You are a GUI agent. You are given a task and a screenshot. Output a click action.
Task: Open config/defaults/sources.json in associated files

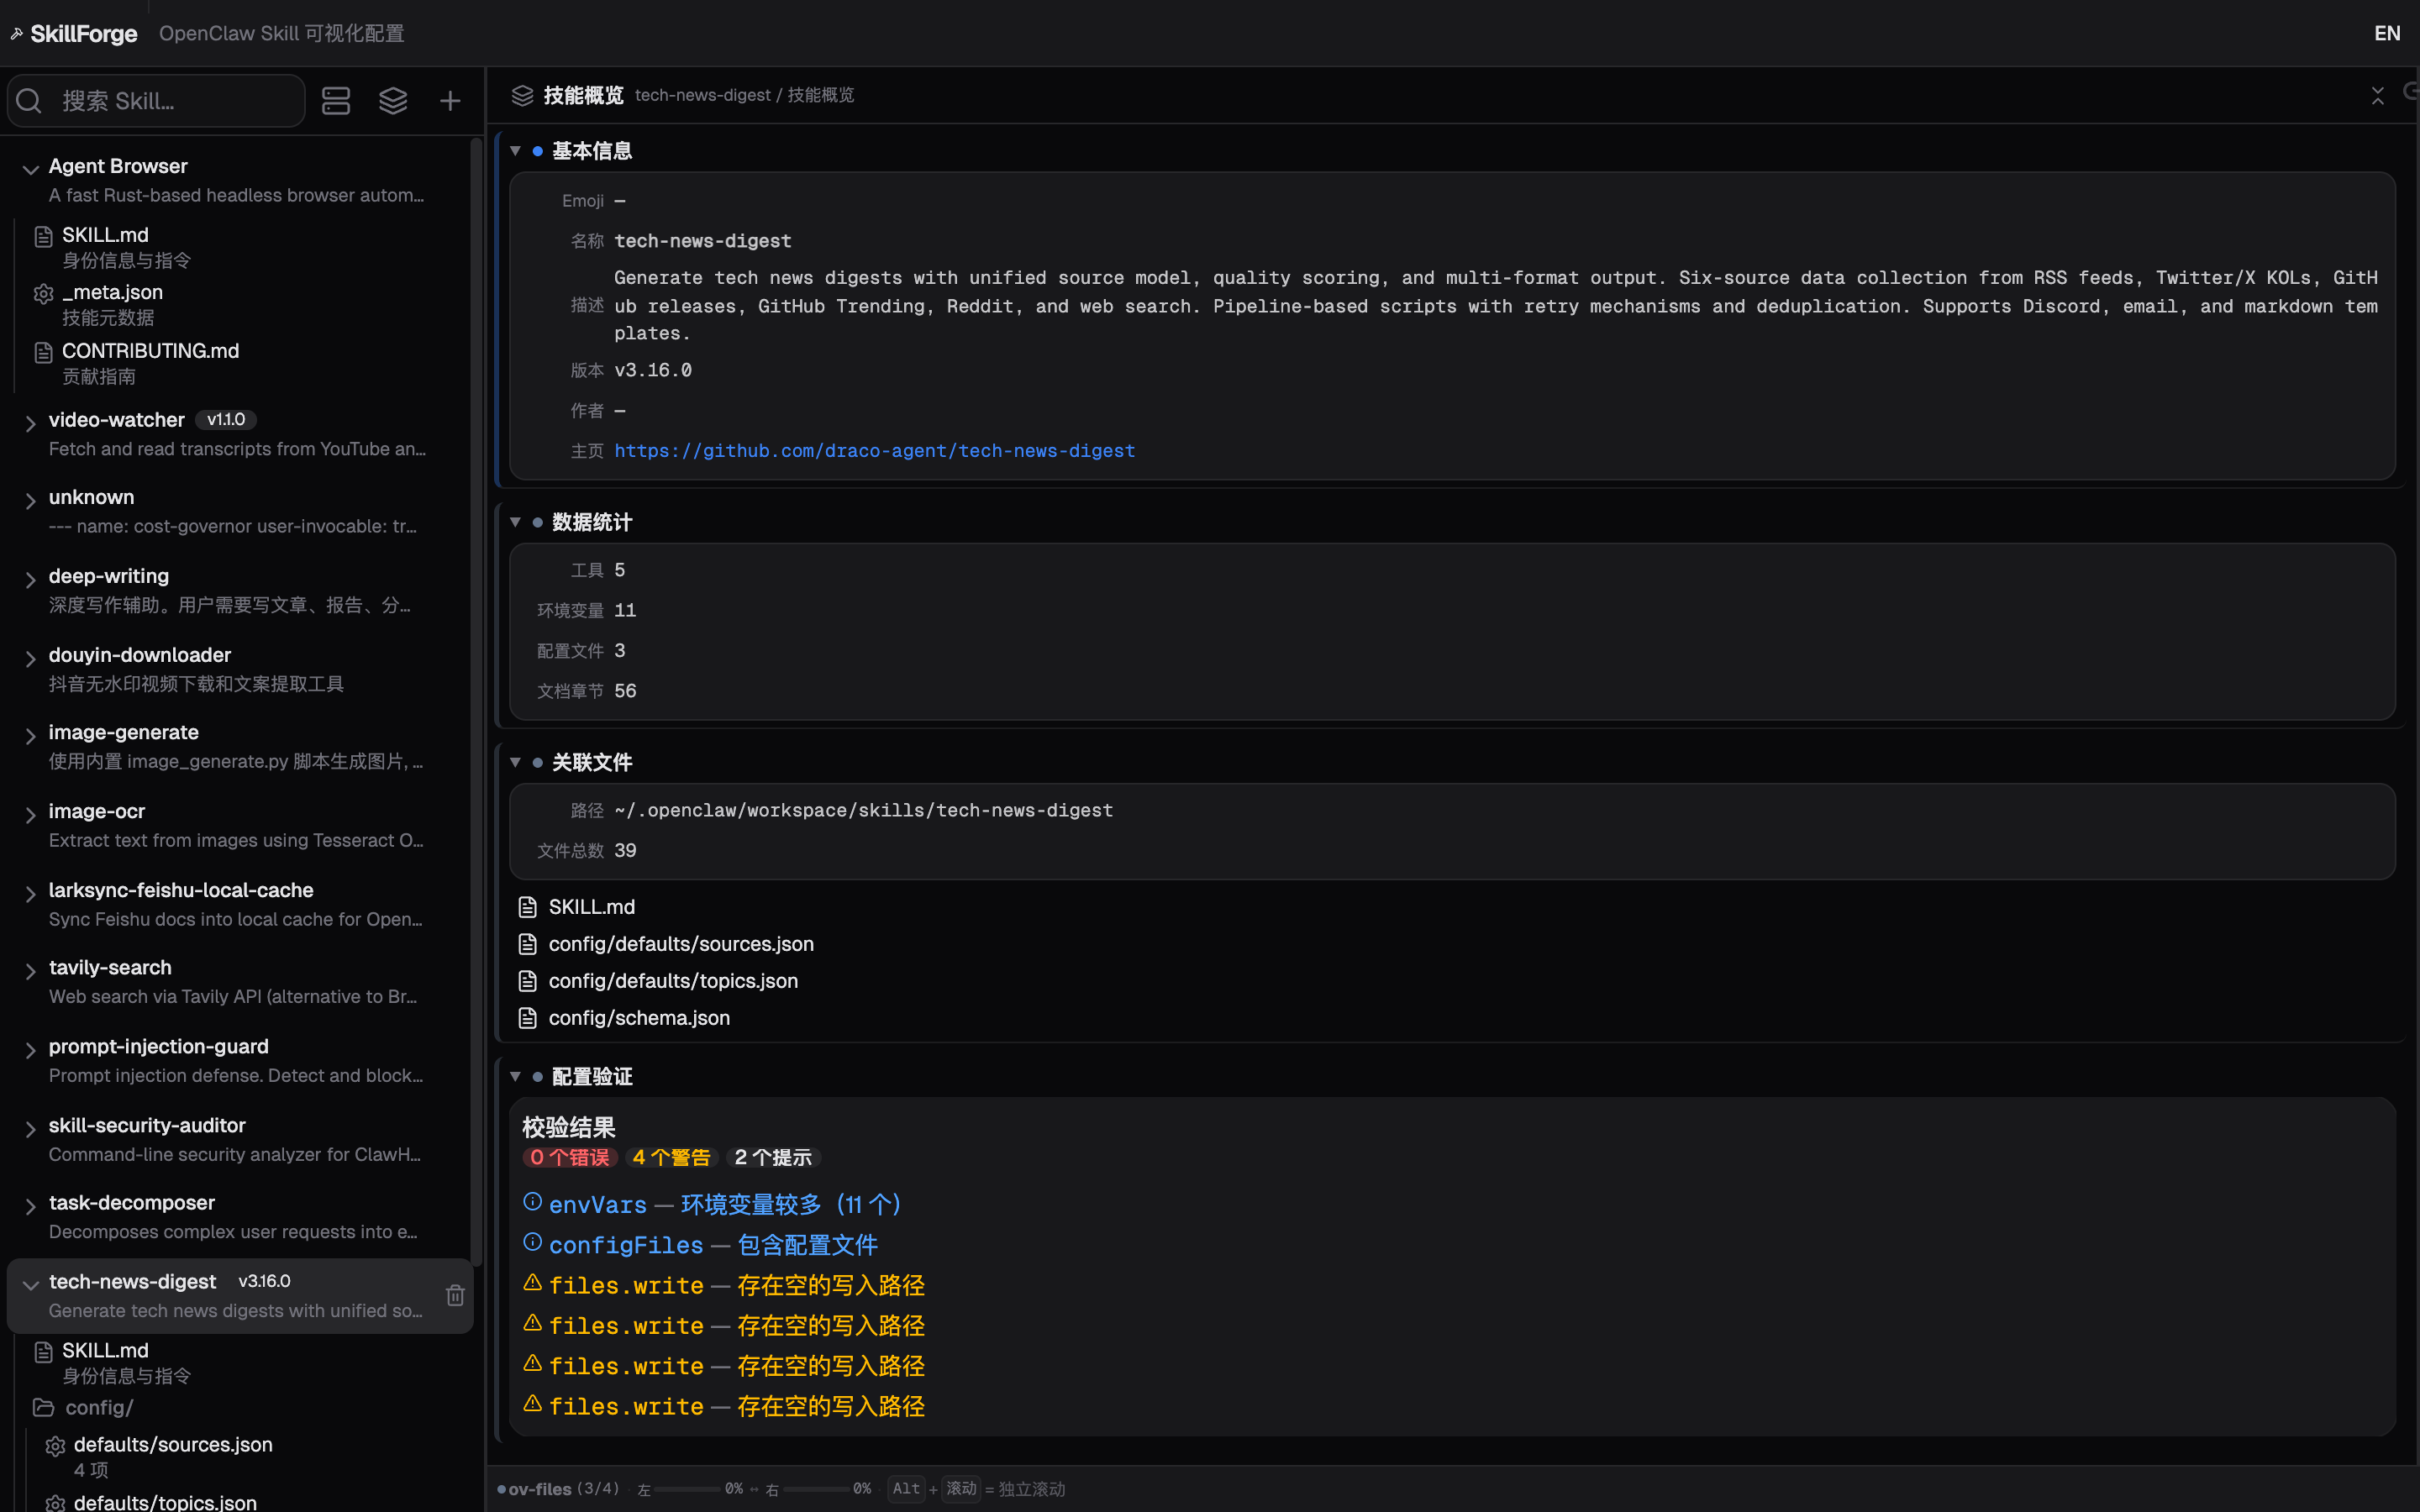click(680, 944)
